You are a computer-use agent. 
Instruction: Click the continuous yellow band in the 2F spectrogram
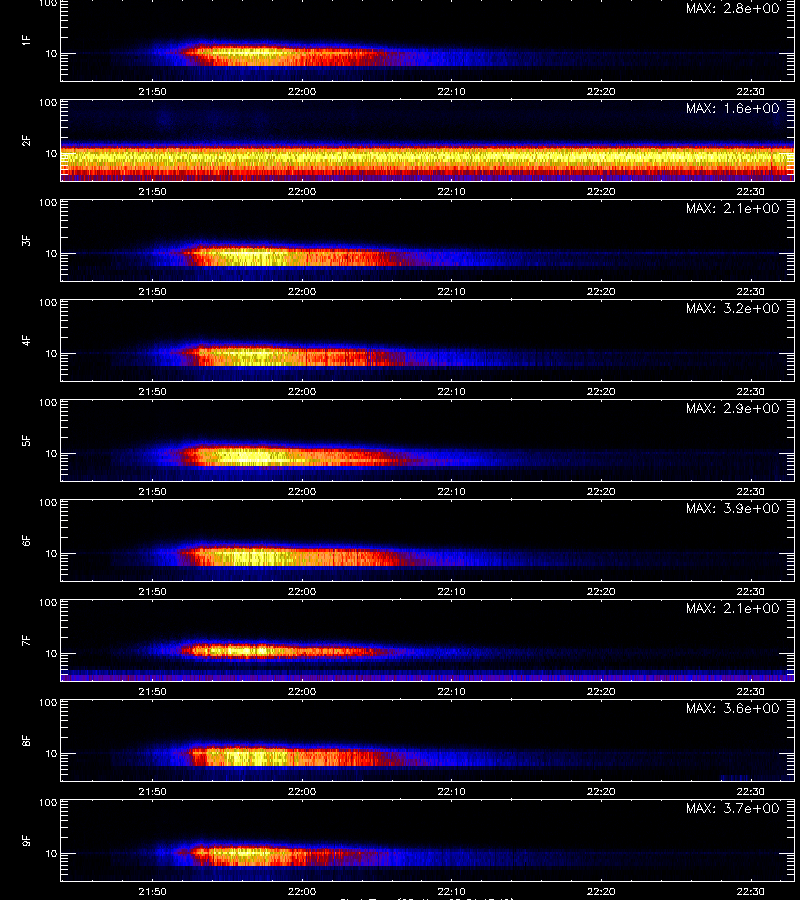tap(428, 160)
